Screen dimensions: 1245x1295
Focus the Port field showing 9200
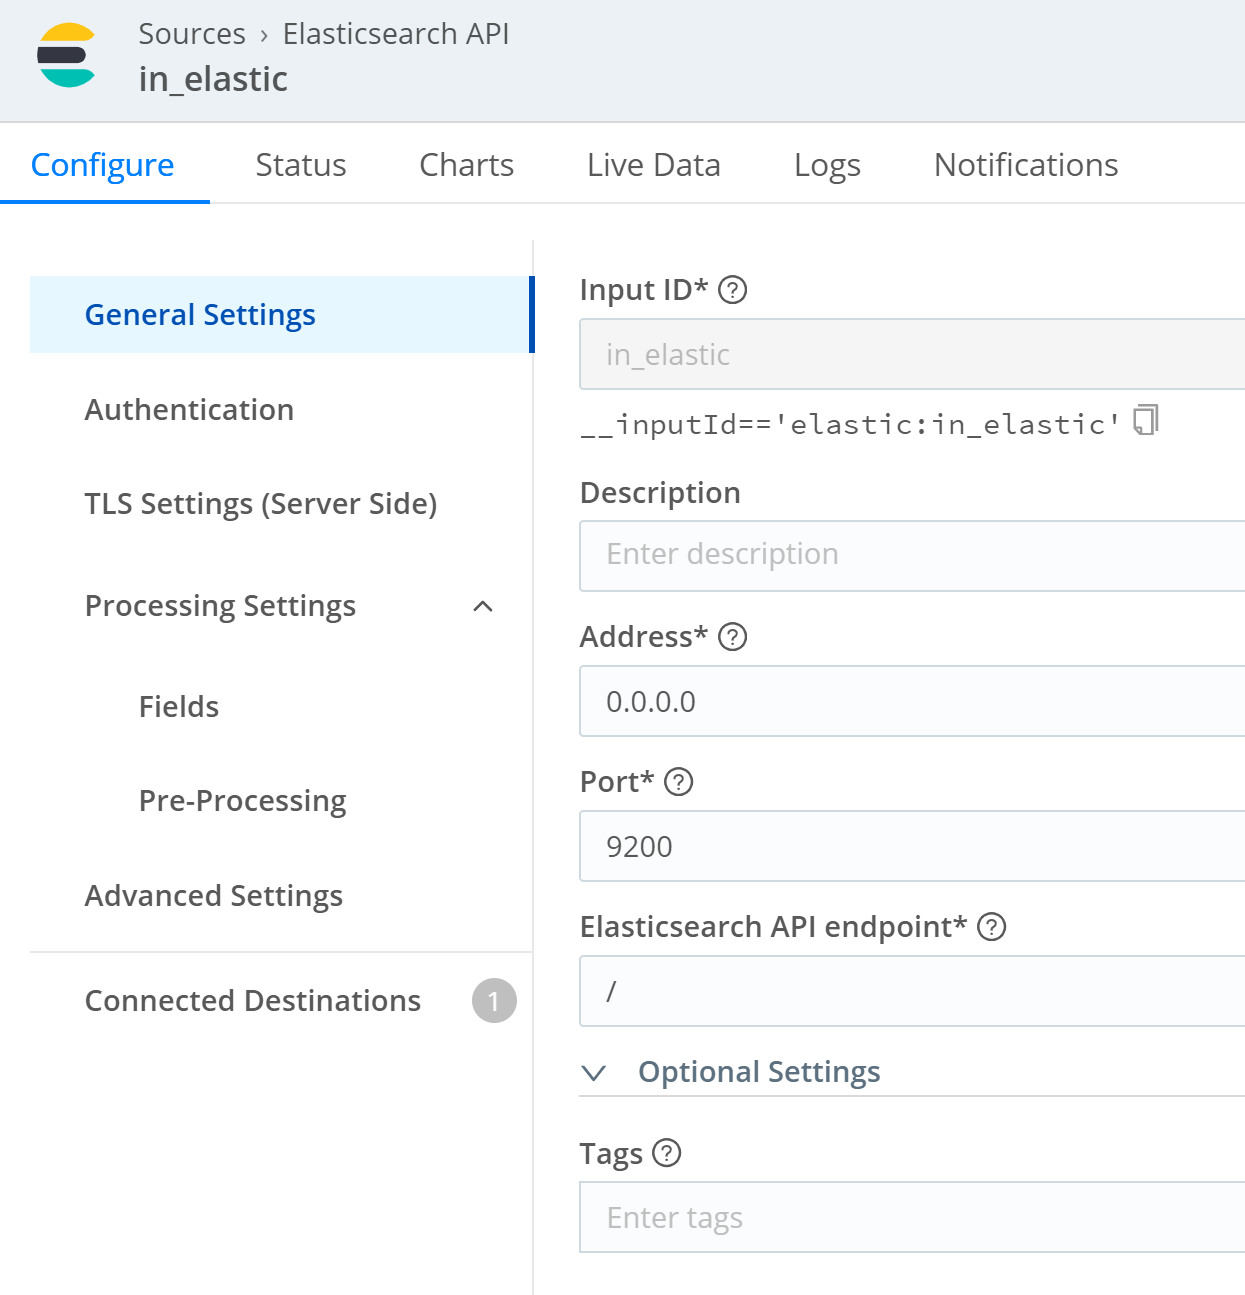912,847
